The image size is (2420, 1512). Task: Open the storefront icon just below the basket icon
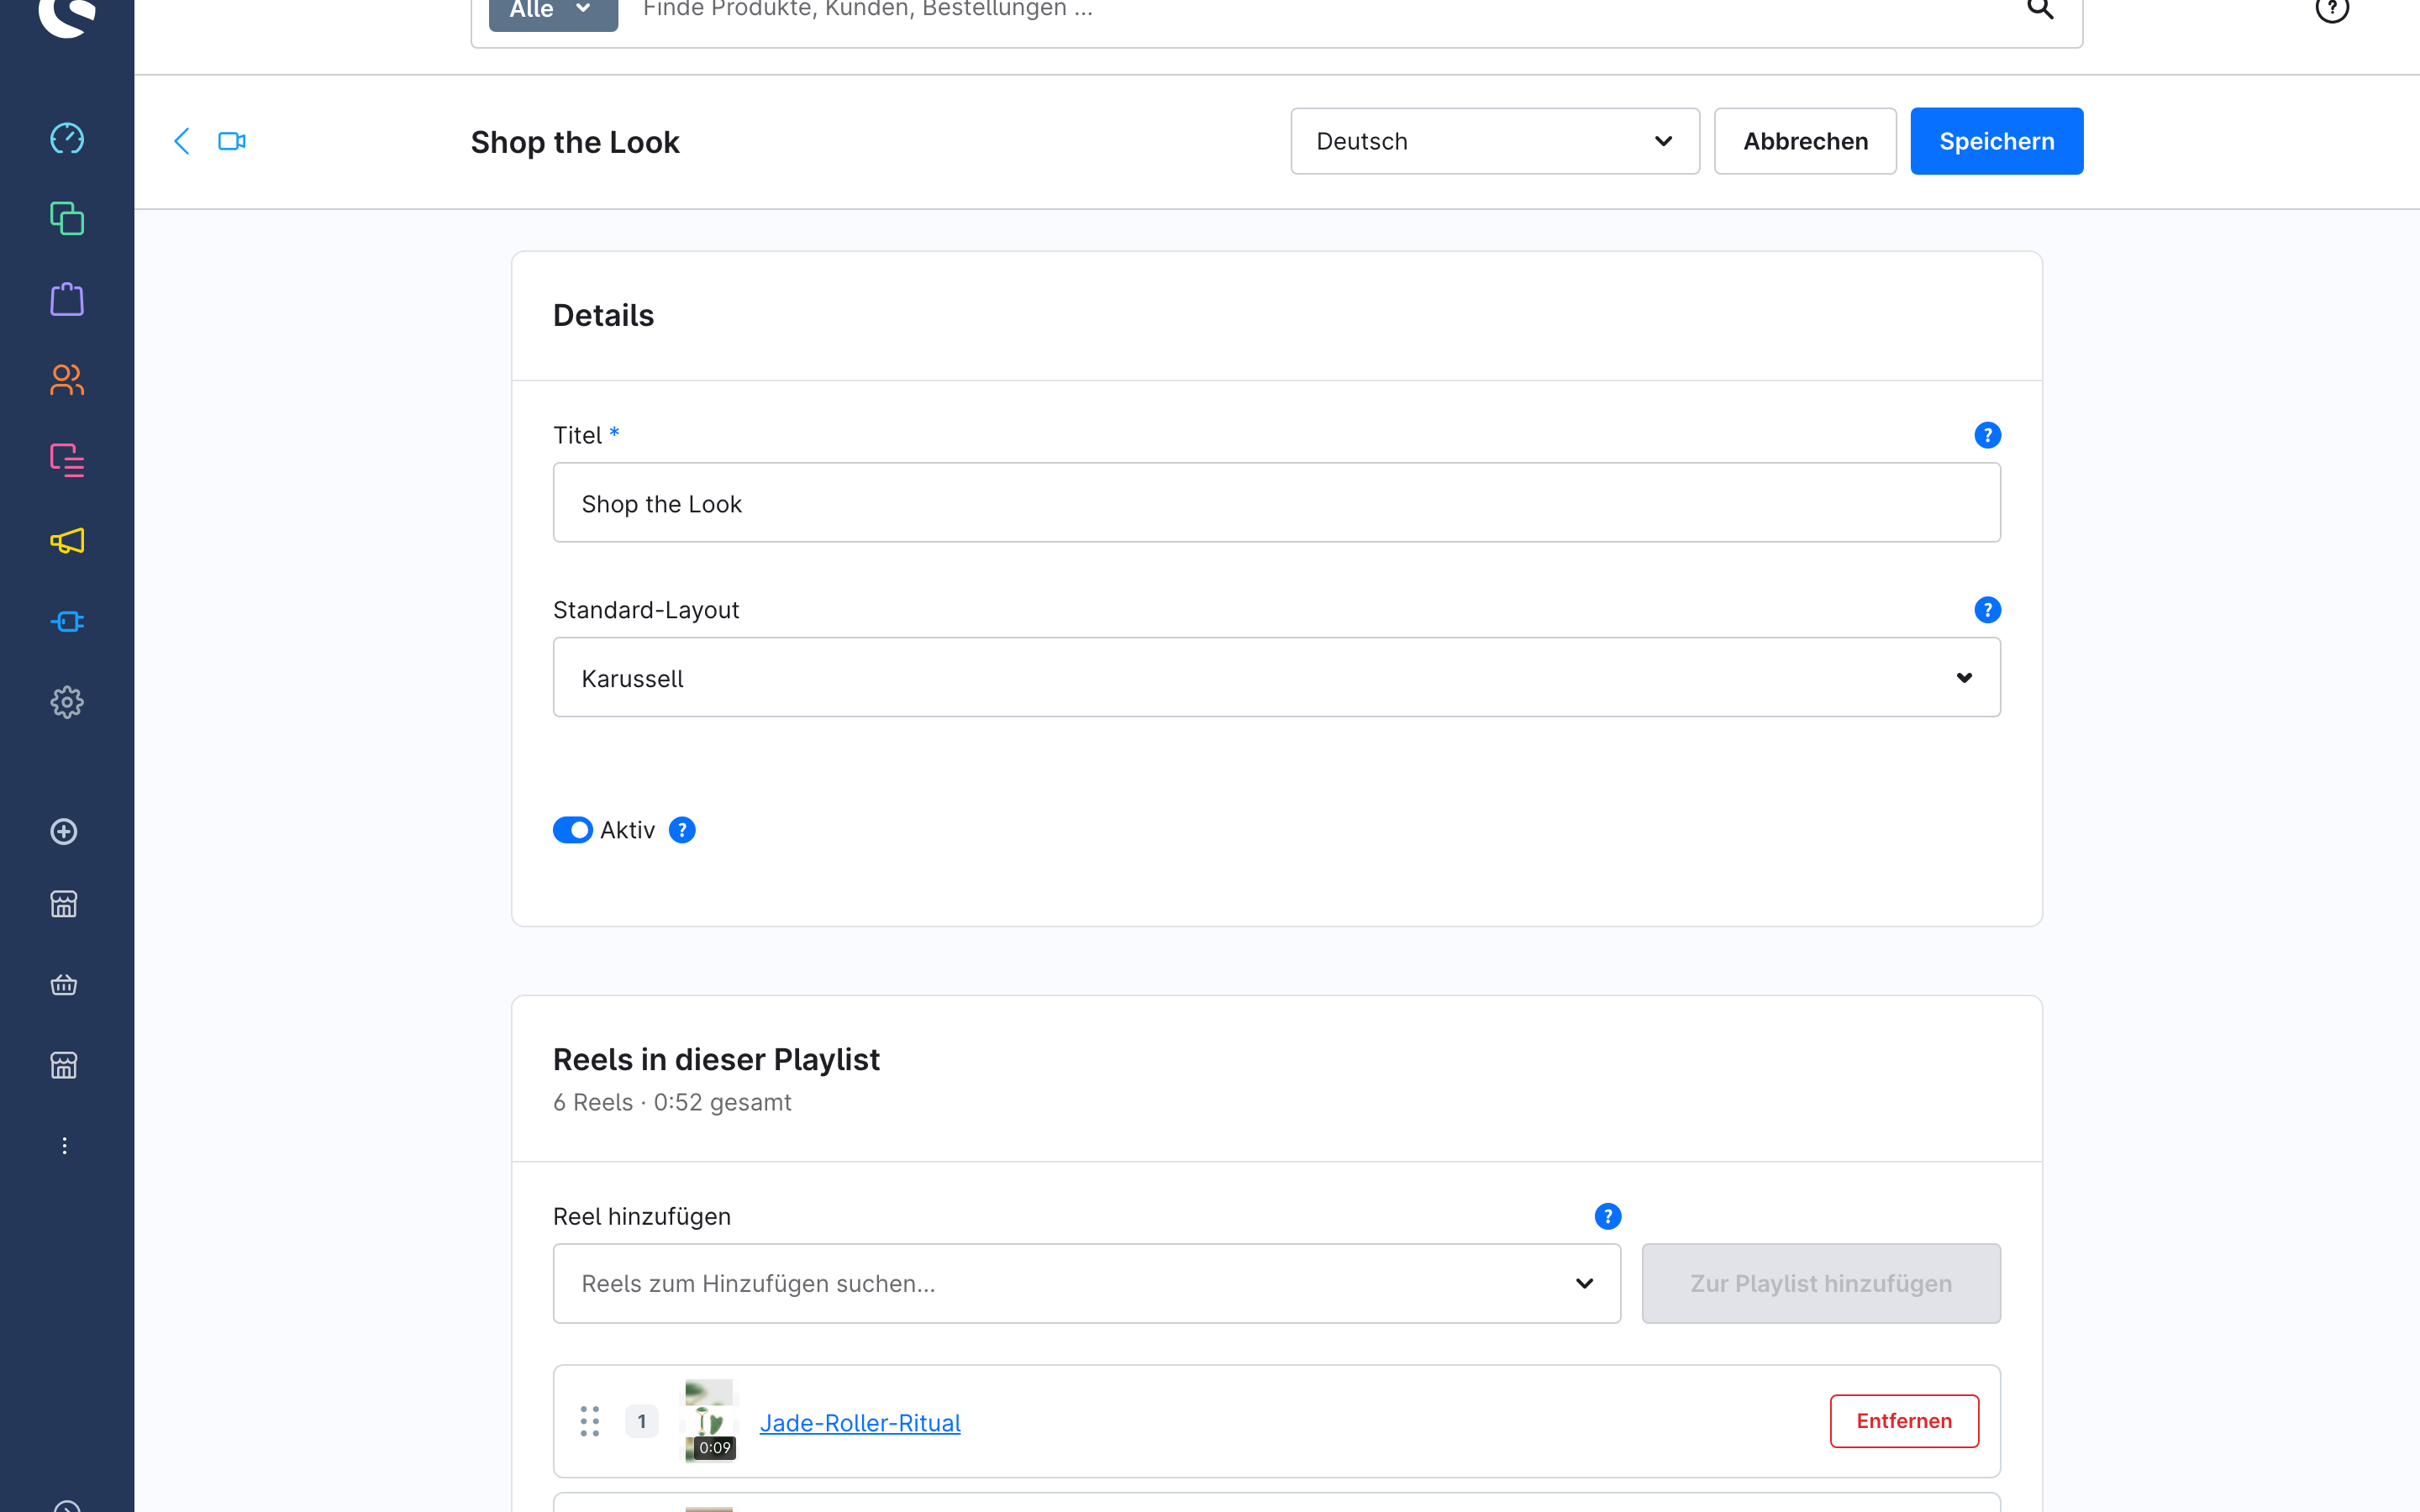pos(64,1066)
